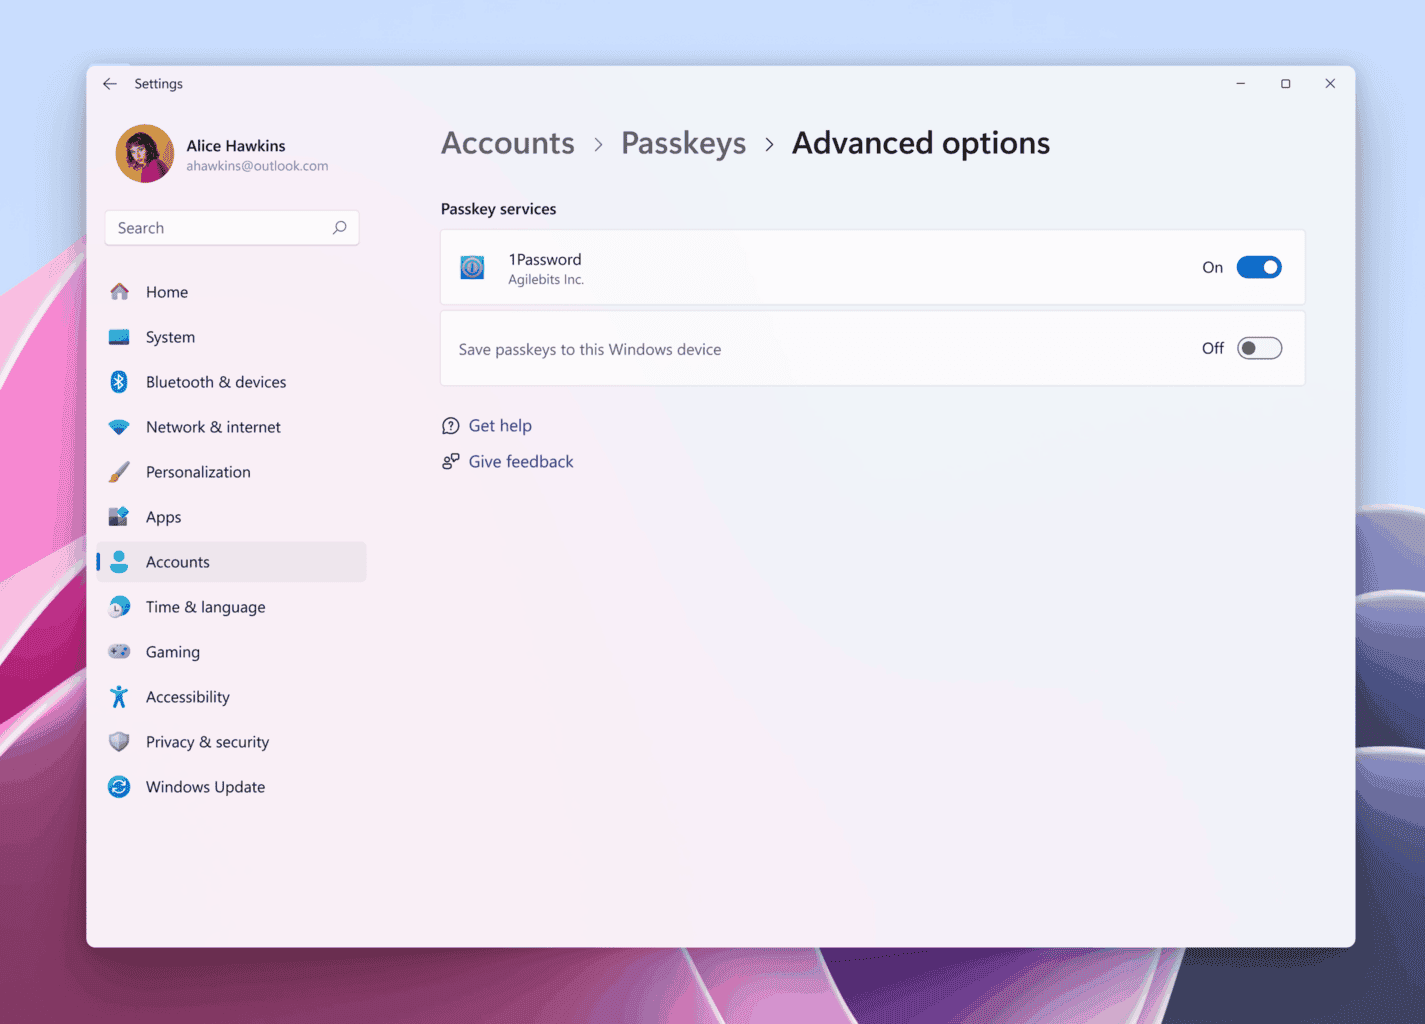Enable Save passkeys to this Windows device
Viewport: 1425px width, 1024px height.
coord(1259,348)
